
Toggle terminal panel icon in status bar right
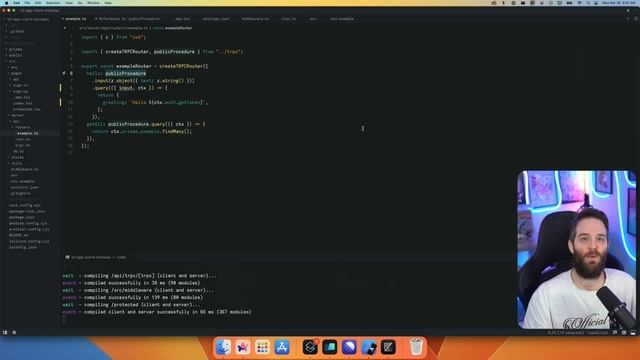[x=624, y=333]
